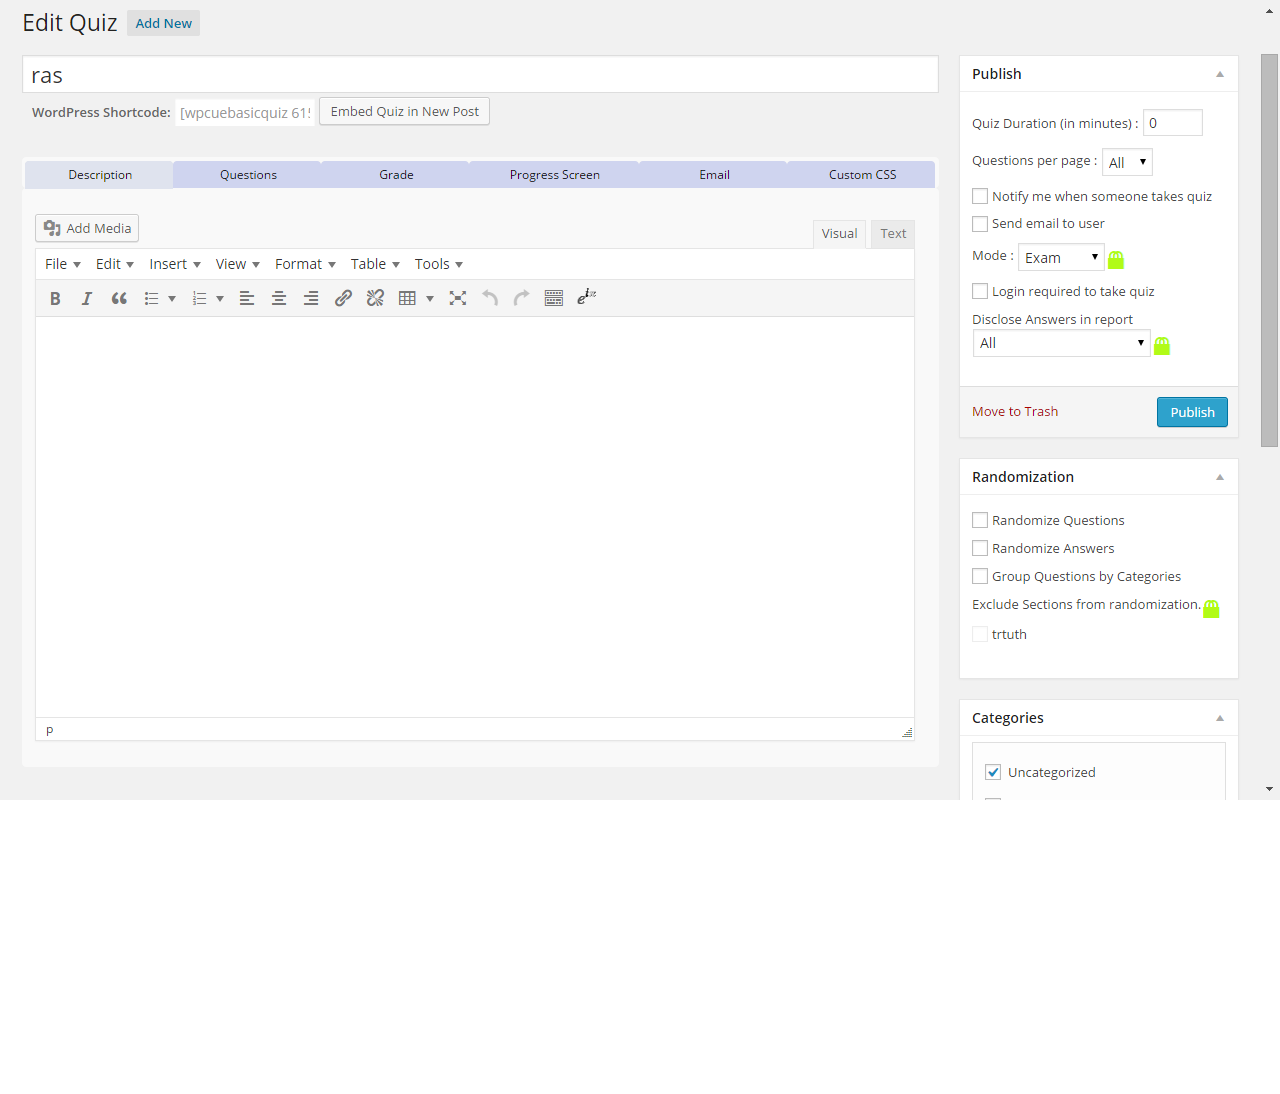Click the Add Media button
This screenshot has height=1094, width=1280.
(87, 228)
